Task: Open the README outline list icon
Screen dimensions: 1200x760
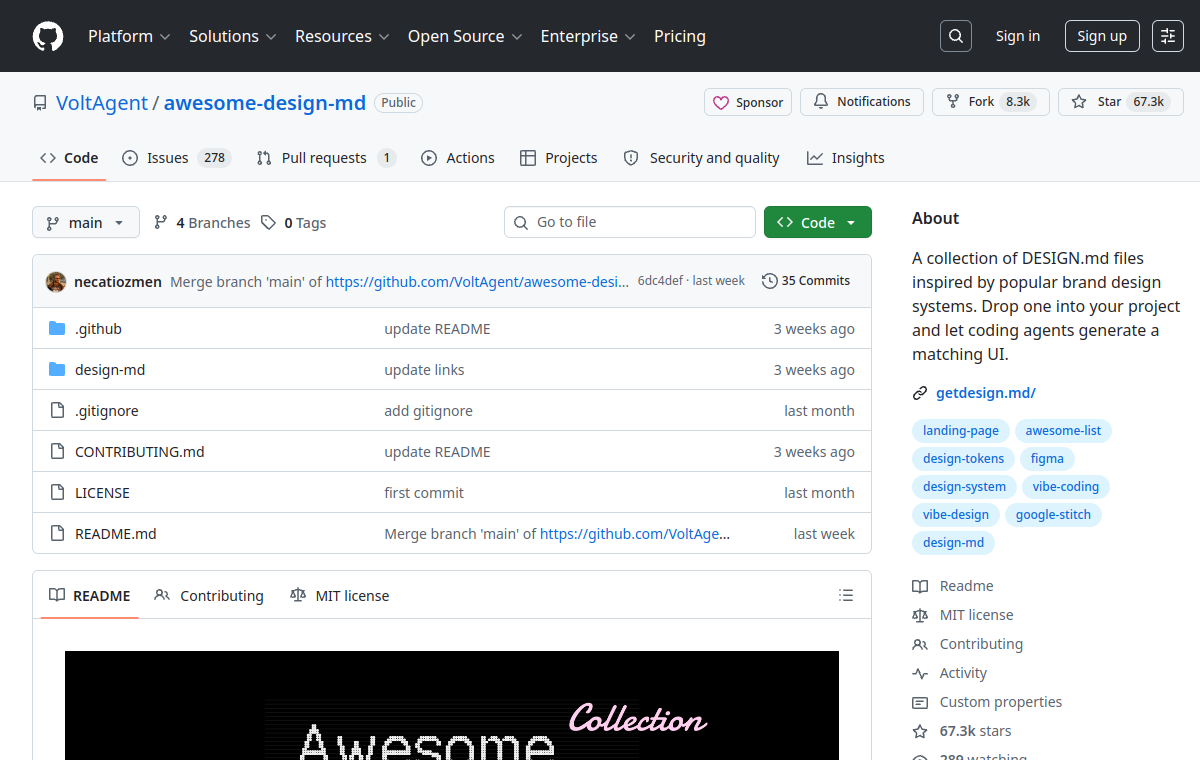Action: 846,596
